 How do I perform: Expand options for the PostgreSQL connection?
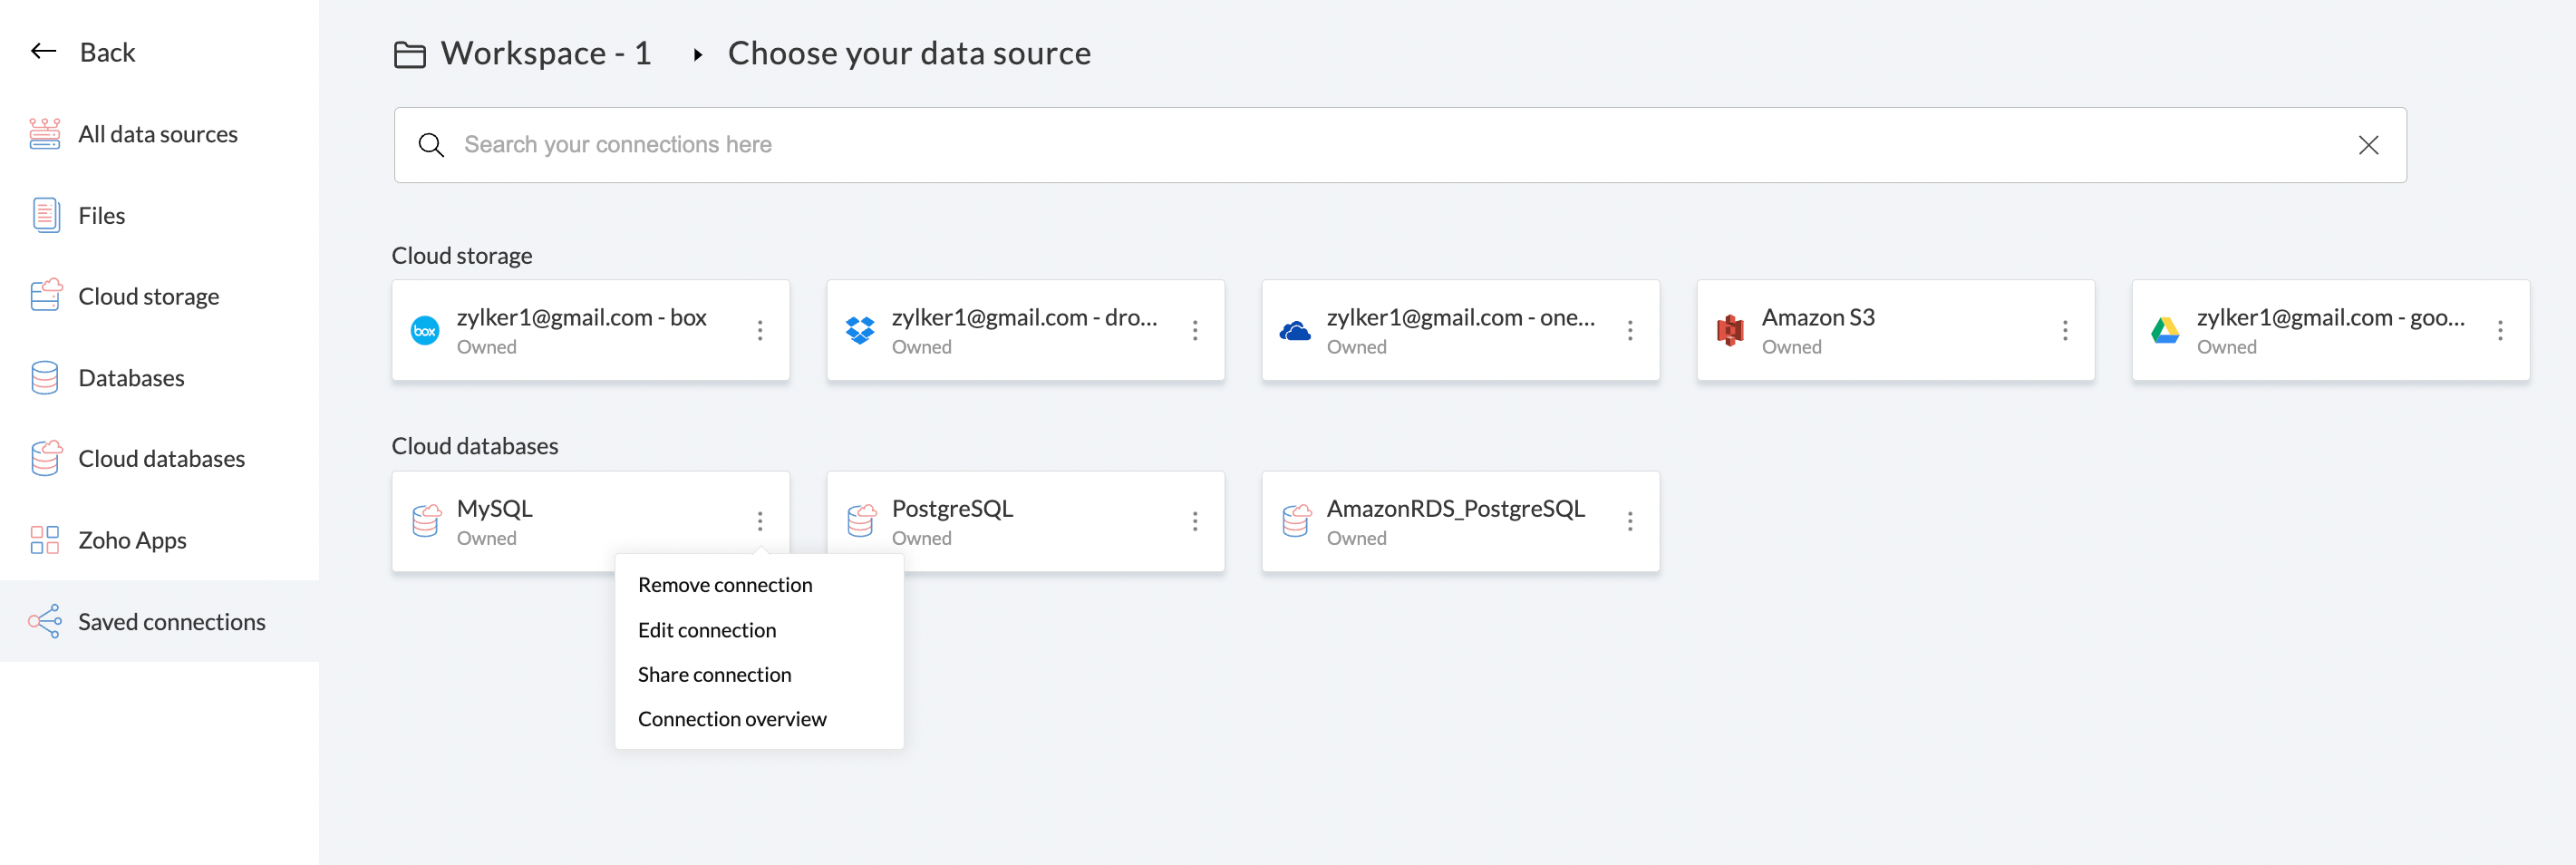click(x=1195, y=522)
